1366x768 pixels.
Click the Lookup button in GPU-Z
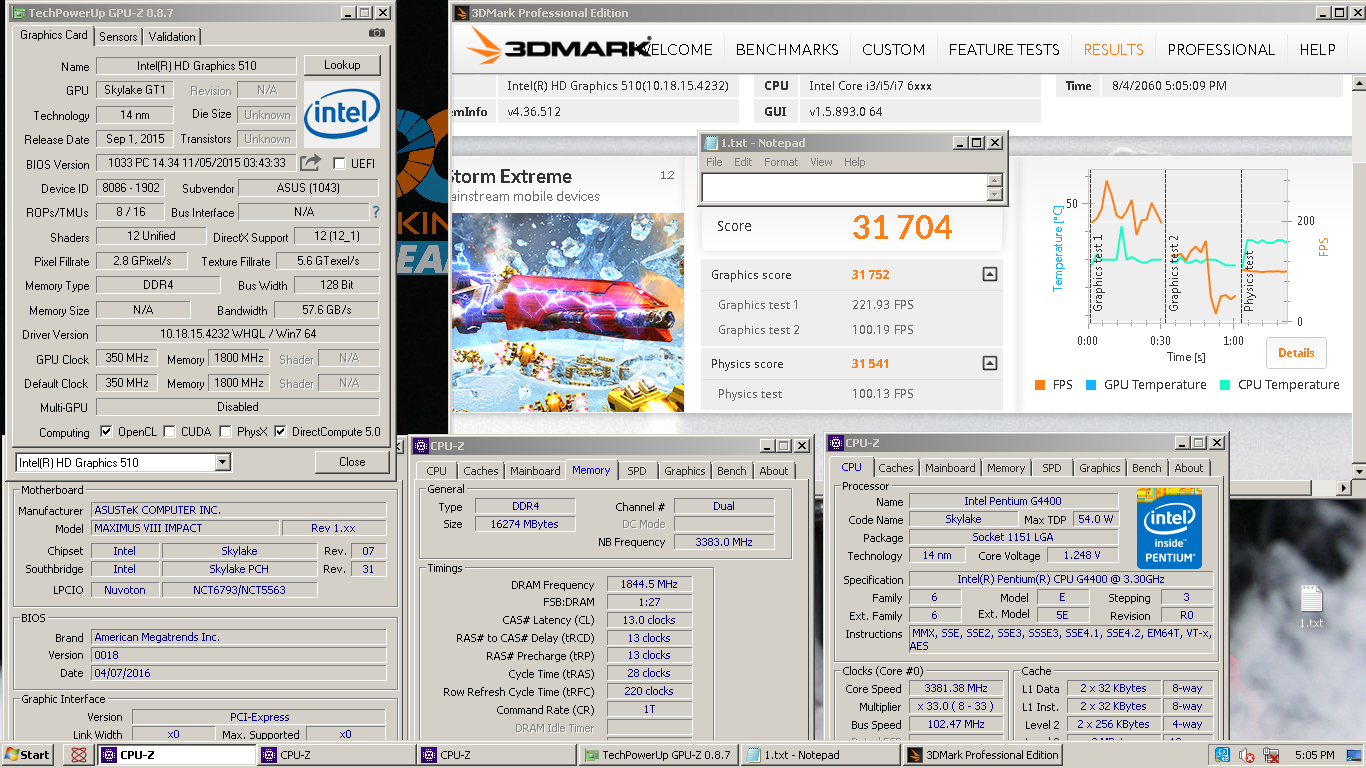click(342, 65)
